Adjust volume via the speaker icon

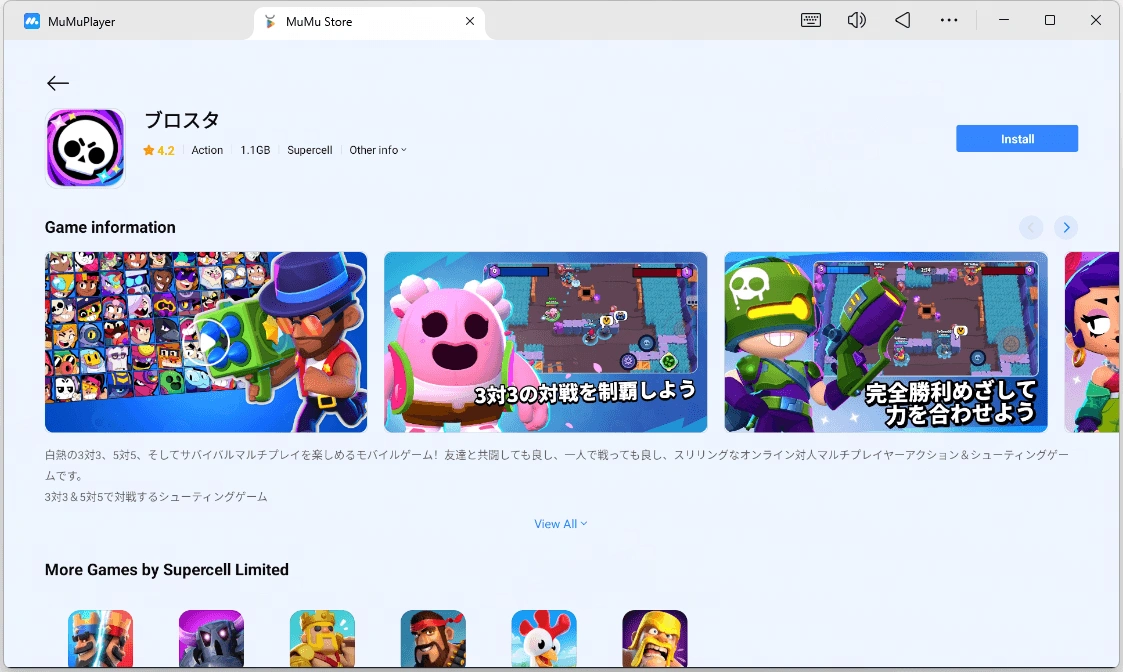coord(857,20)
